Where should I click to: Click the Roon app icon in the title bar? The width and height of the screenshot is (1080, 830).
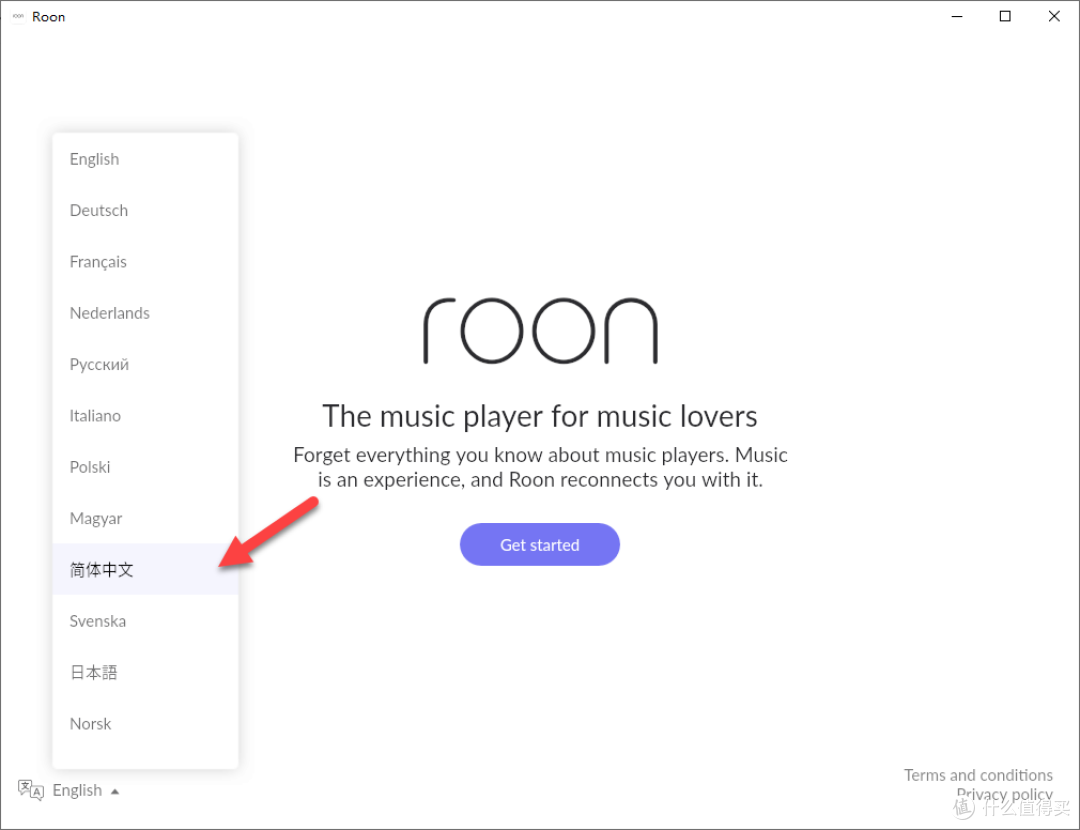tap(16, 16)
